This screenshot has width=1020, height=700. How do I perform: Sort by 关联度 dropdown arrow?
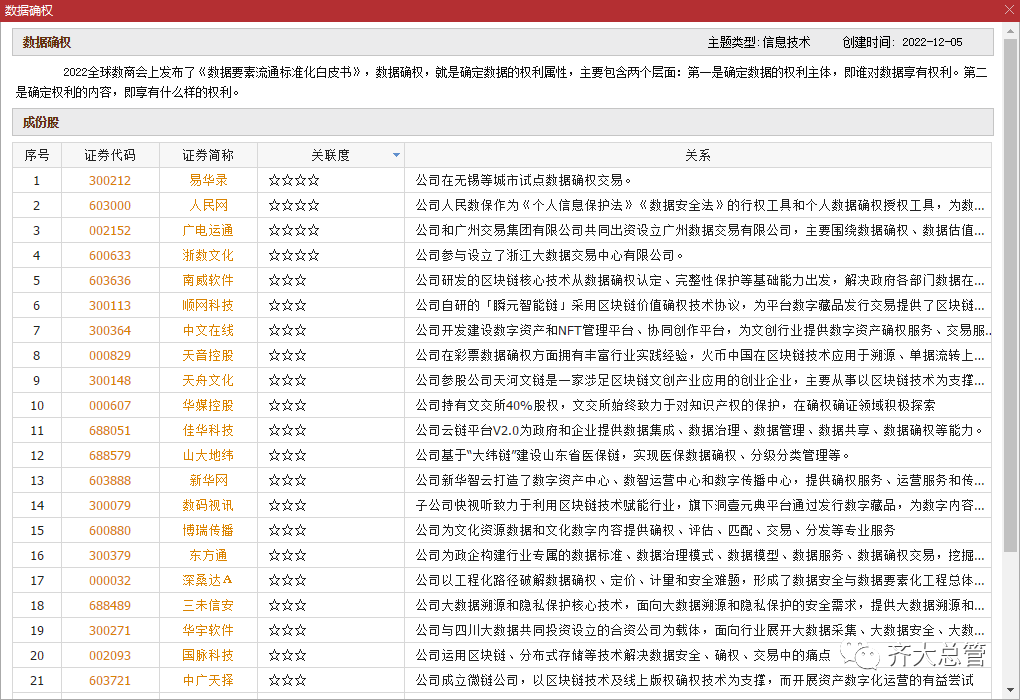tap(396, 155)
